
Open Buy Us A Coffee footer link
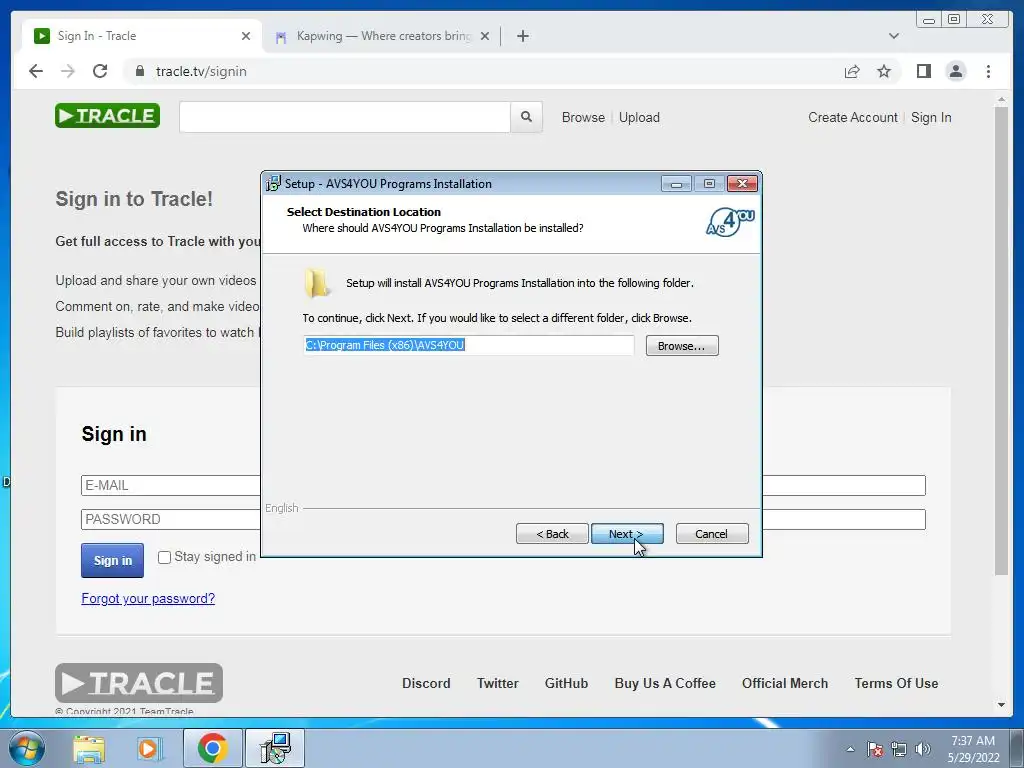(665, 683)
